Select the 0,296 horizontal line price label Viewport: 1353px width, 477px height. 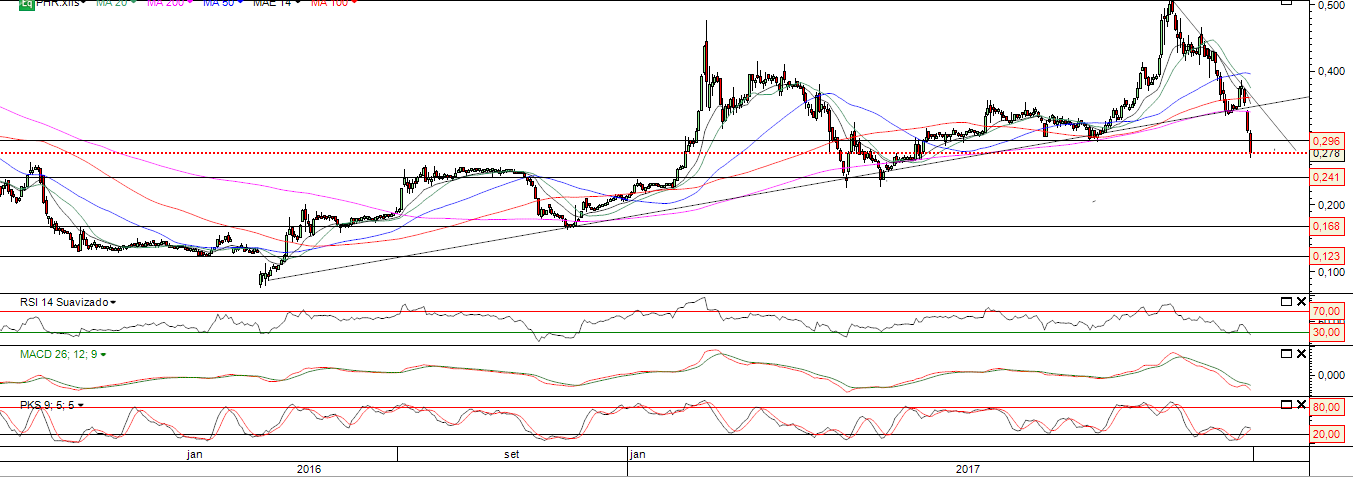tap(1326, 141)
